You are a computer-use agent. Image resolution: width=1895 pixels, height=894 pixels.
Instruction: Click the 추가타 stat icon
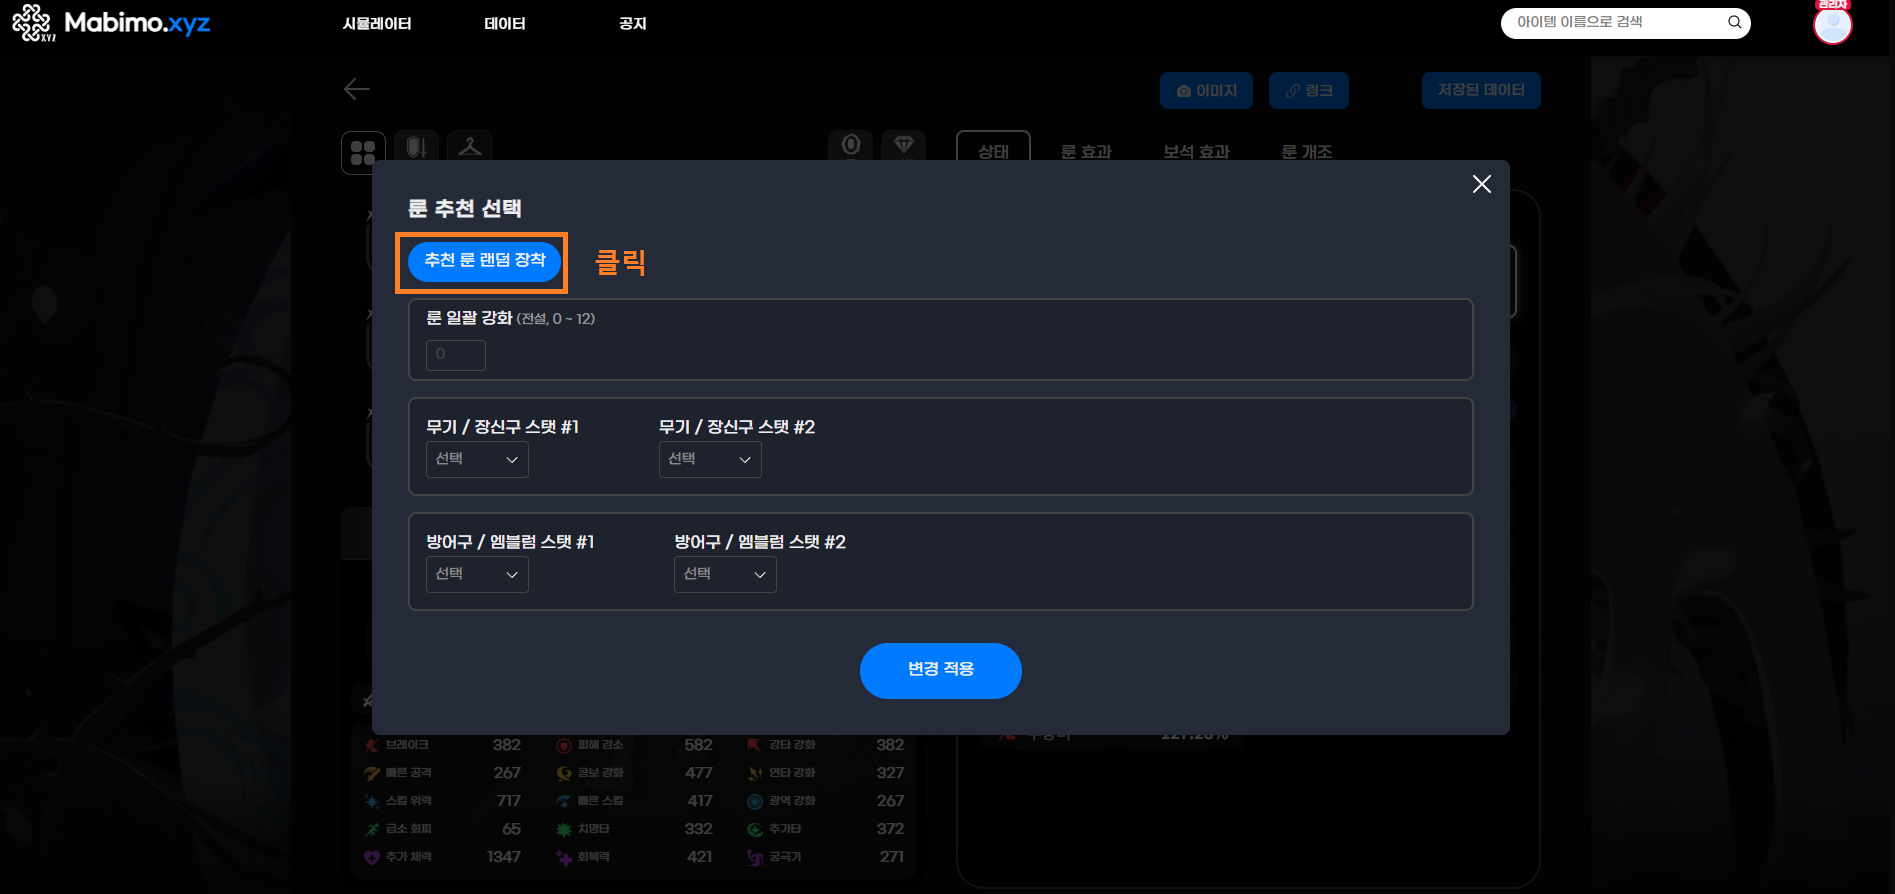tap(755, 829)
